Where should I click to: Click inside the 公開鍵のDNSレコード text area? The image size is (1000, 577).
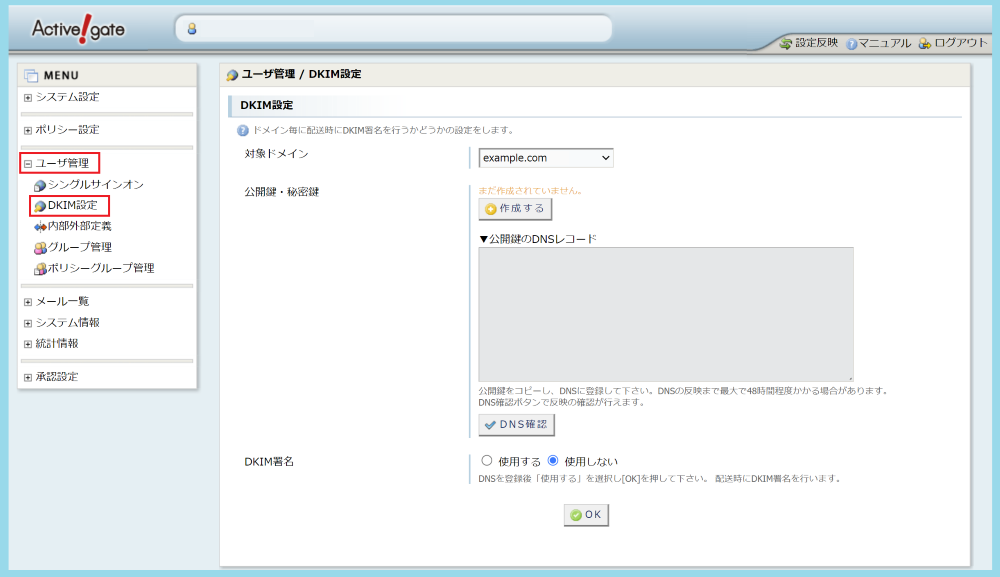click(665, 310)
